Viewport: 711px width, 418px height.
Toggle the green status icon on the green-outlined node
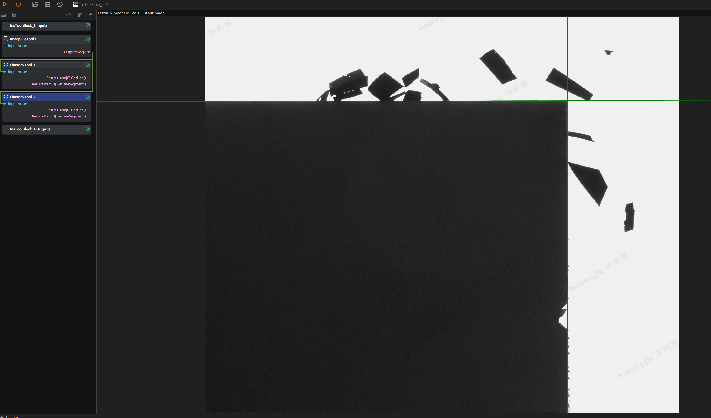(x=88, y=65)
